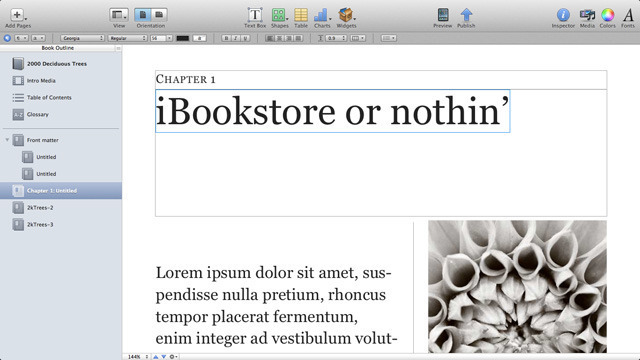Click the iBookstore or nothin' title
Screen dimensions: 640x360
click(333, 111)
